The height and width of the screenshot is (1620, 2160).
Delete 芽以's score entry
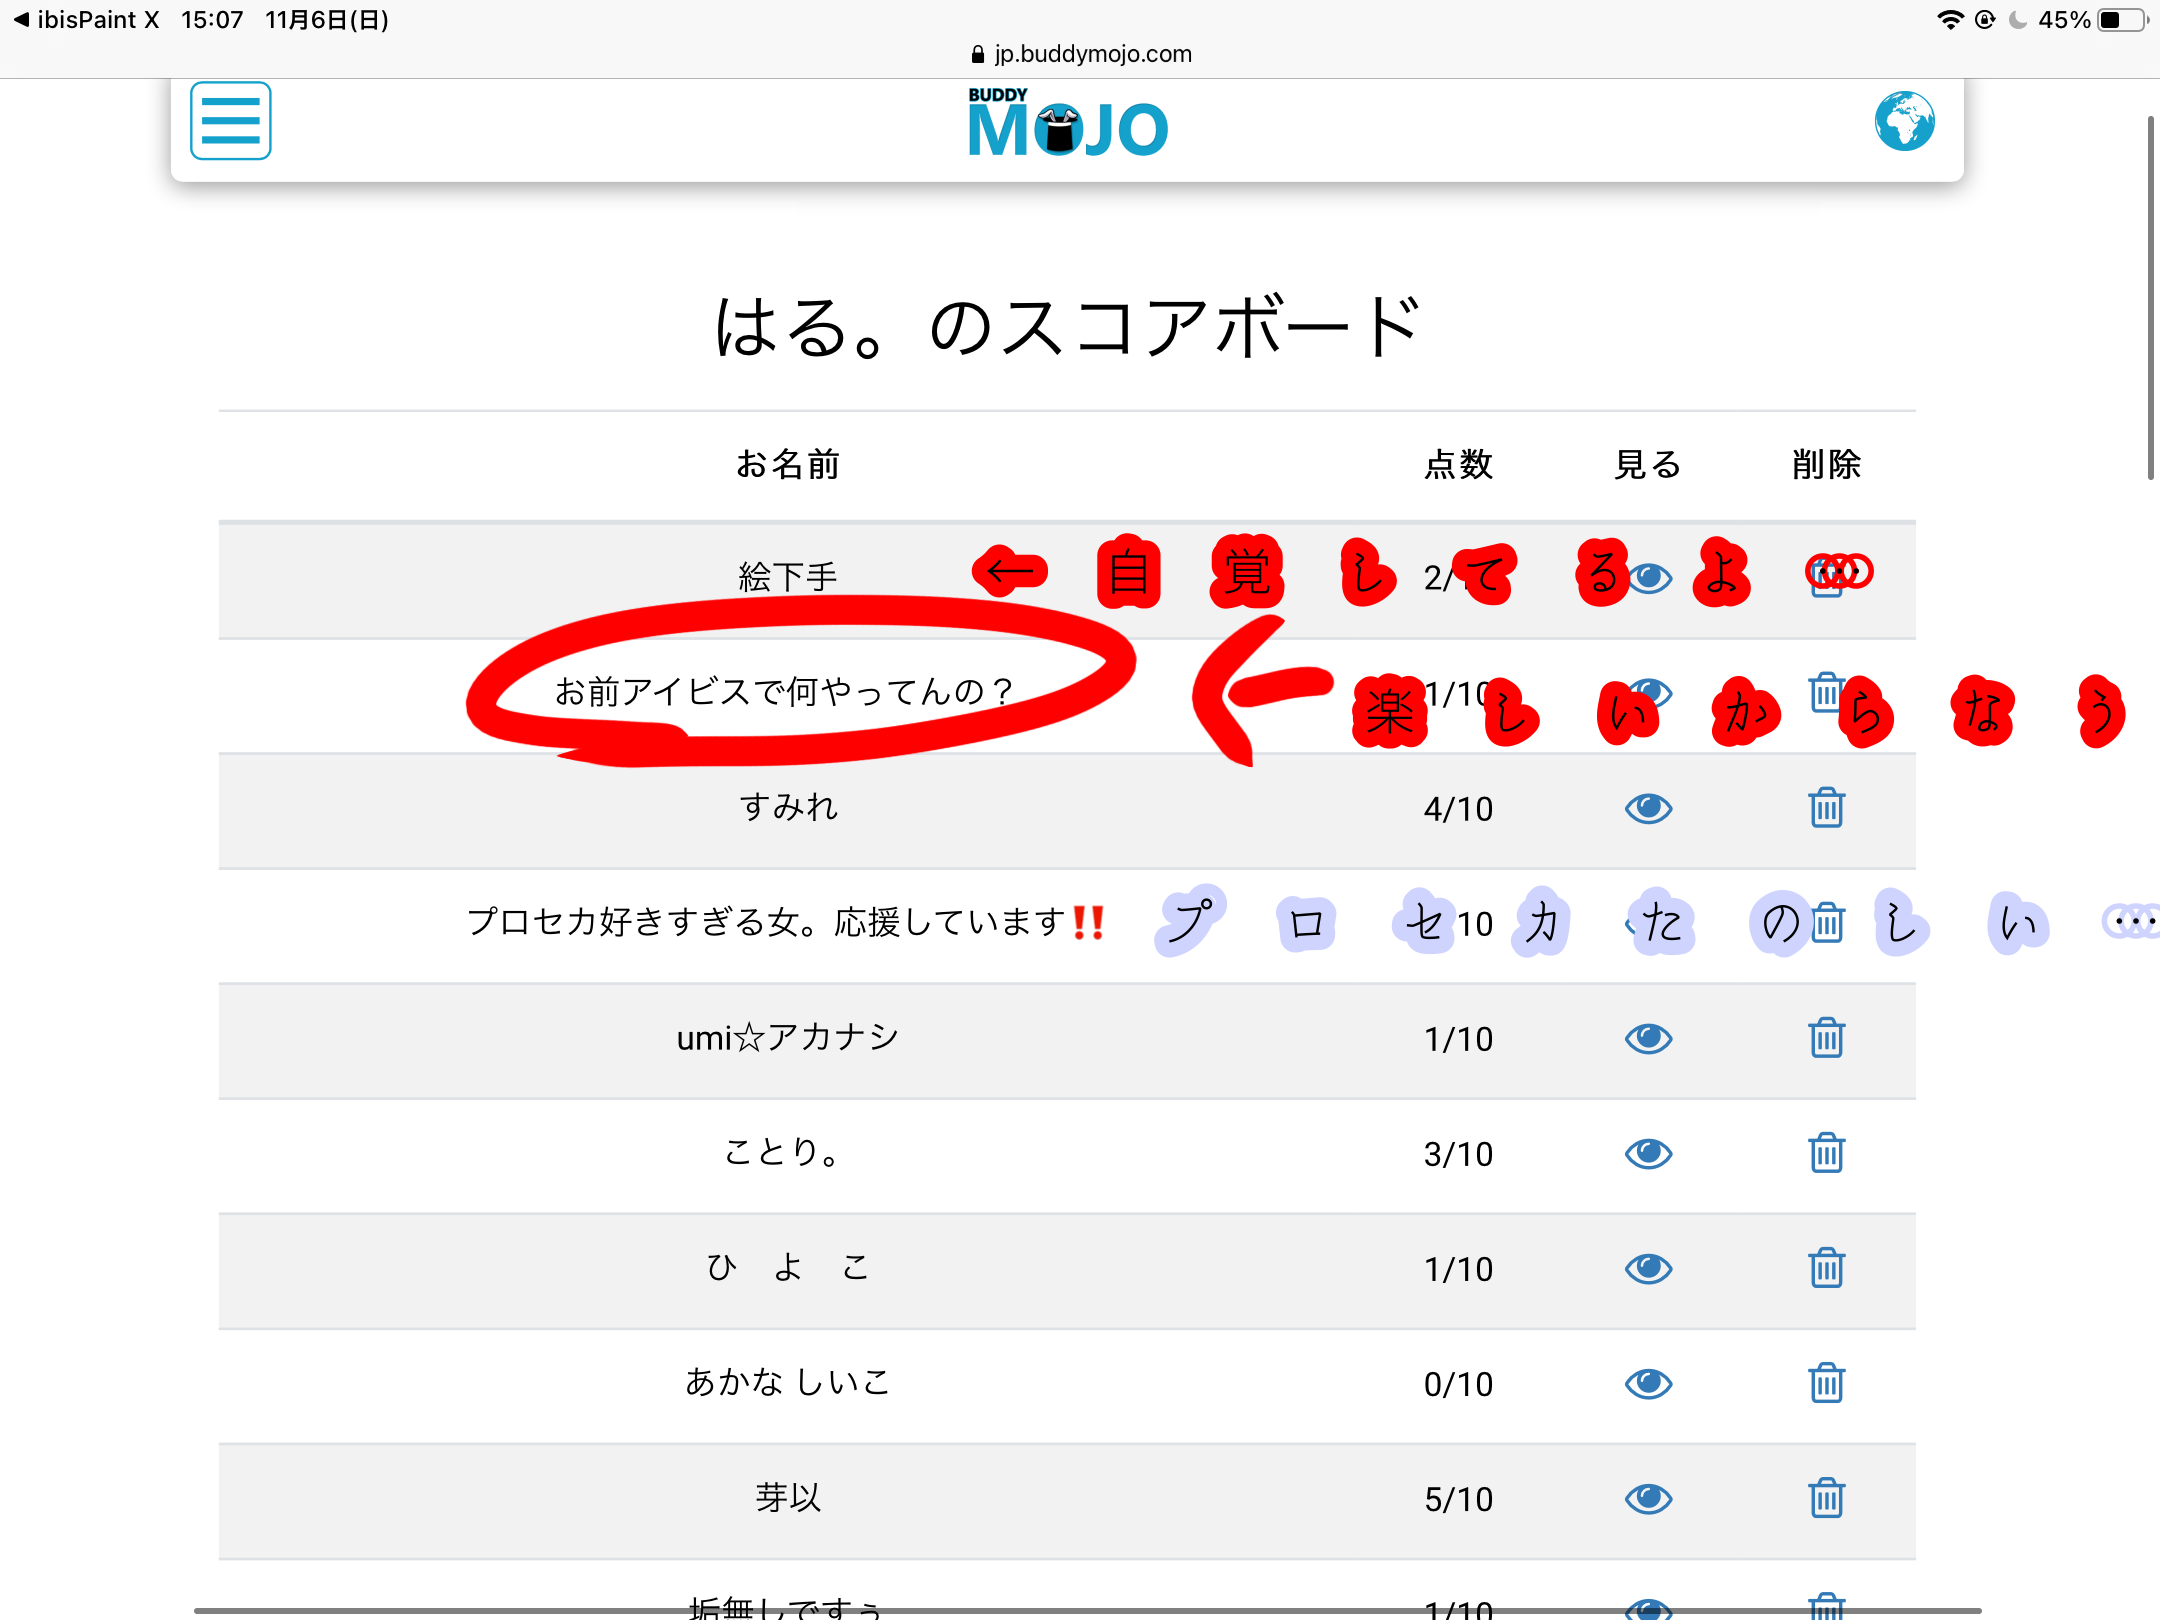[1826, 1498]
